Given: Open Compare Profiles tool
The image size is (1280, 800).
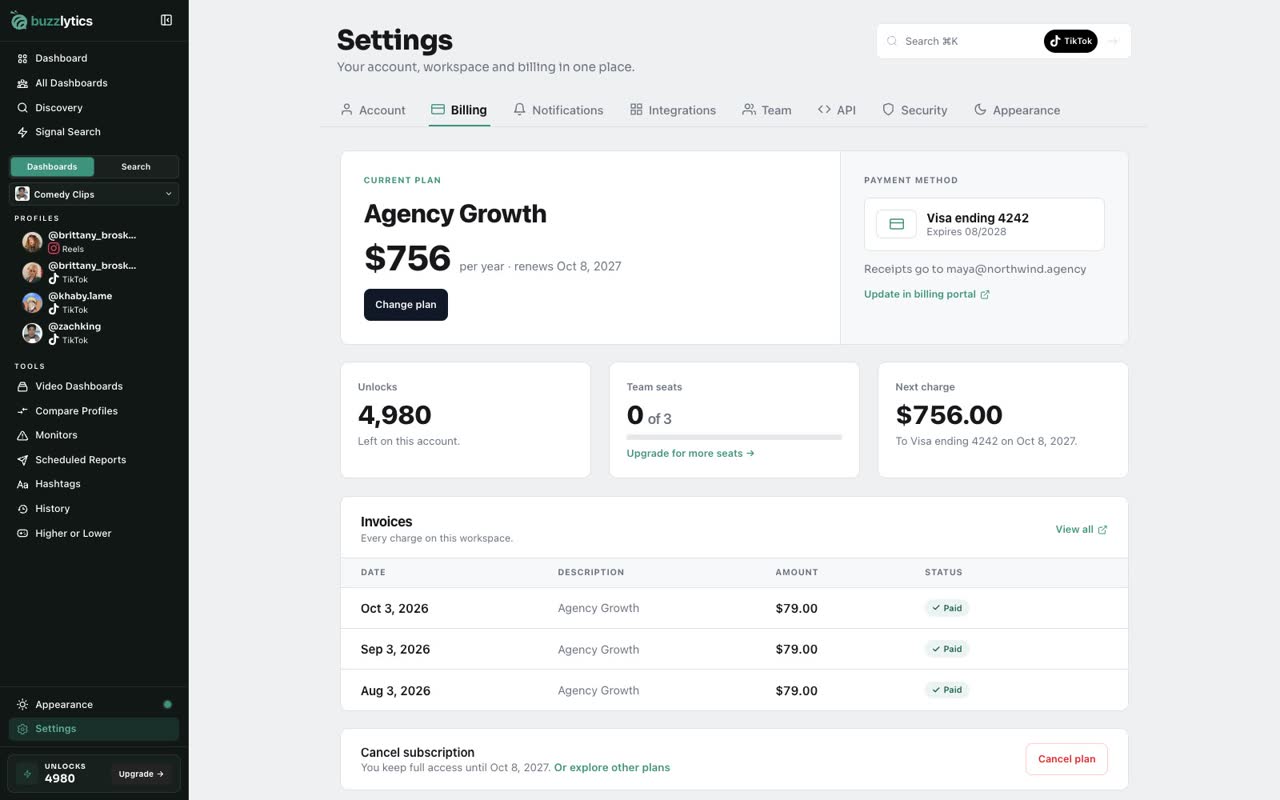Looking at the screenshot, I should tap(94, 411).
